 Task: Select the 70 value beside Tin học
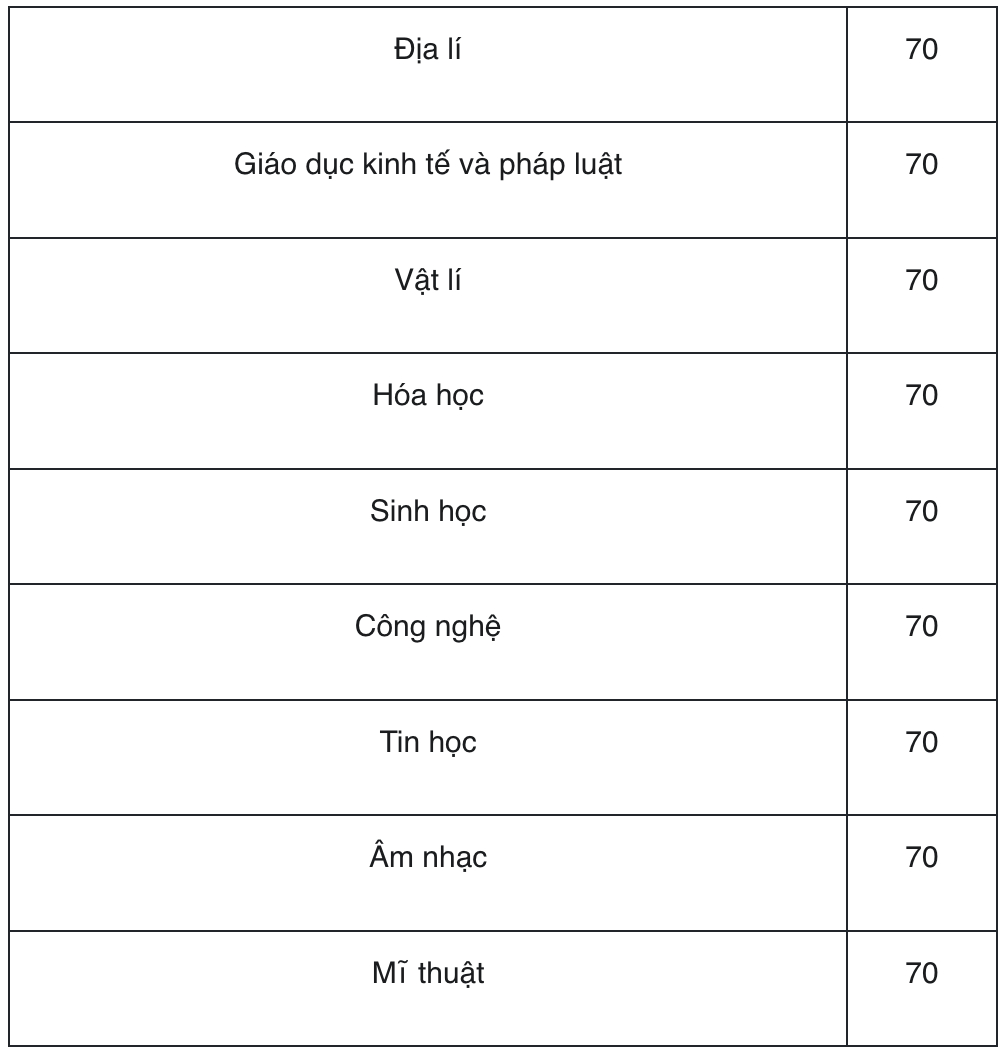point(921,743)
